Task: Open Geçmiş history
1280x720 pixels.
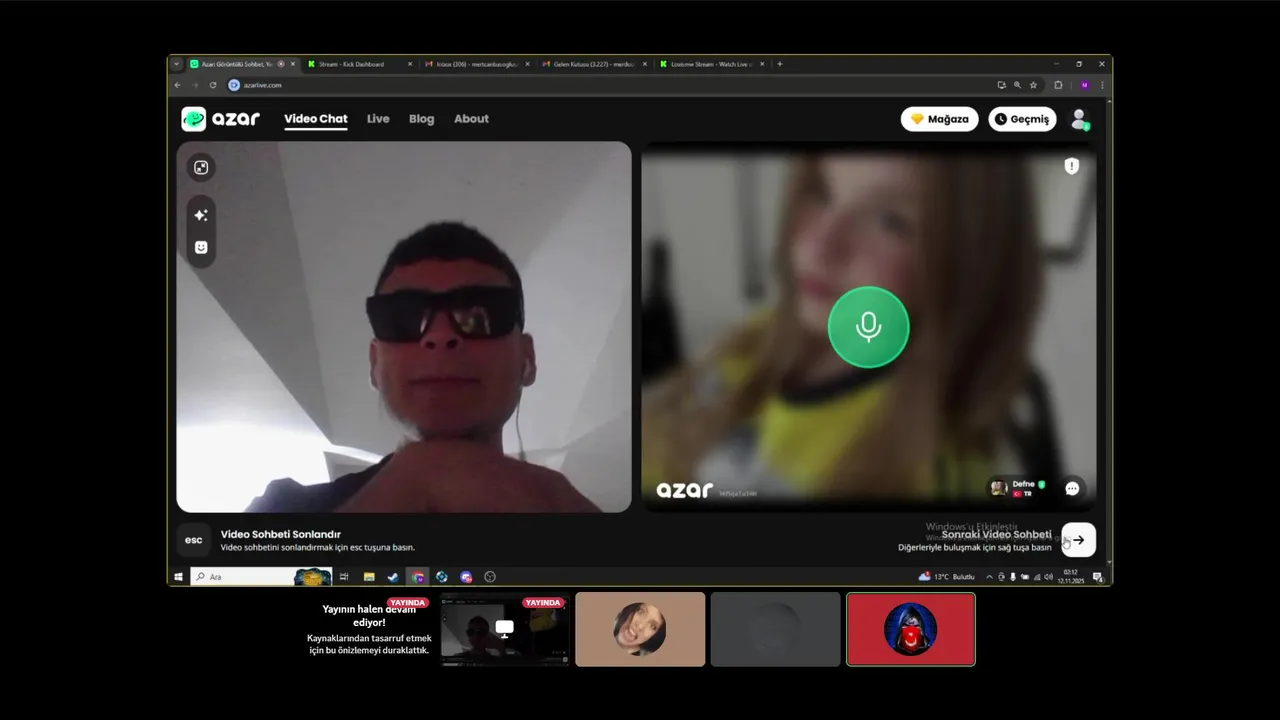Action: pyautogui.click(x=1022, y=119)
